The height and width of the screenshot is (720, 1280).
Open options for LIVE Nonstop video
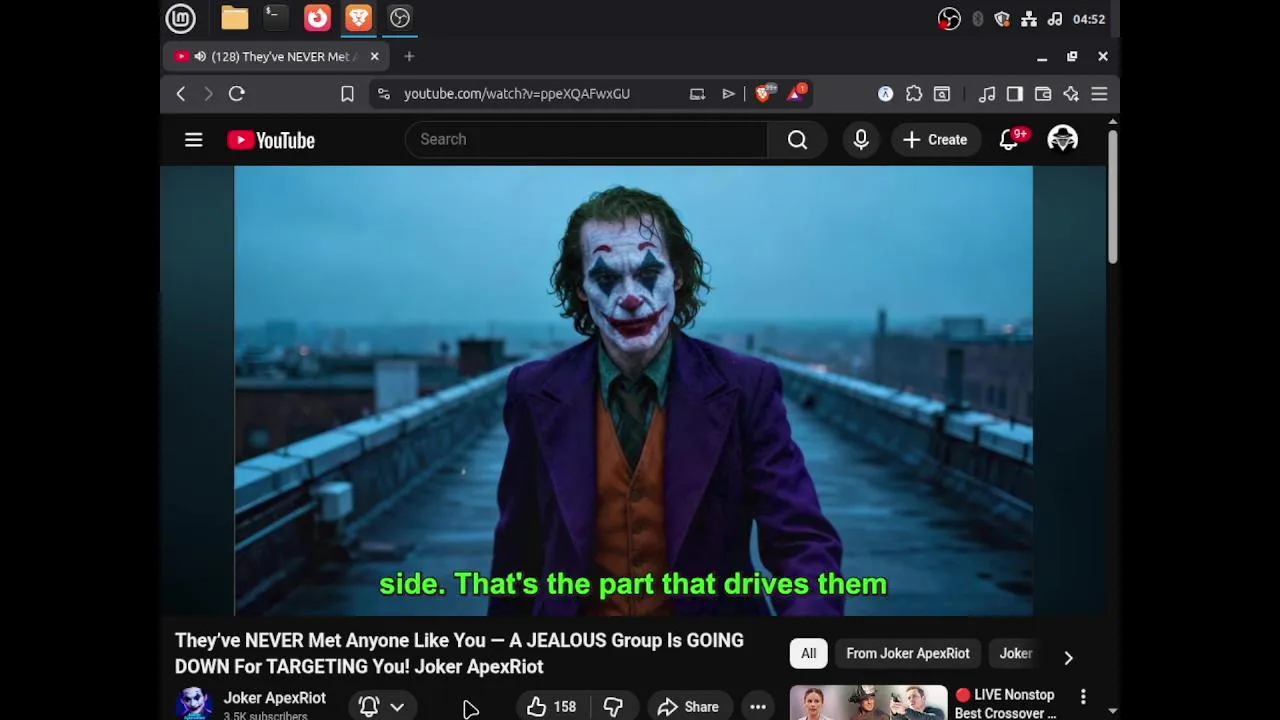click(1083, 696)
